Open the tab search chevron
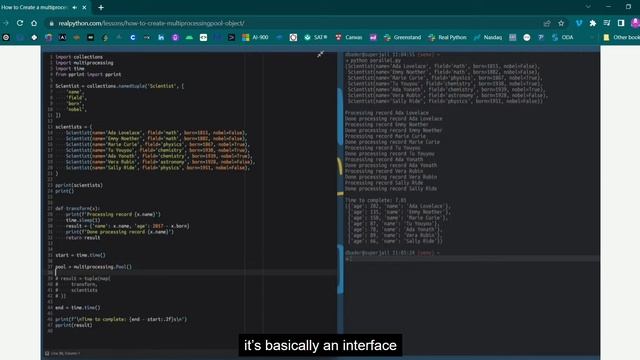The image size is (640, 360). (x=588, y=7)
